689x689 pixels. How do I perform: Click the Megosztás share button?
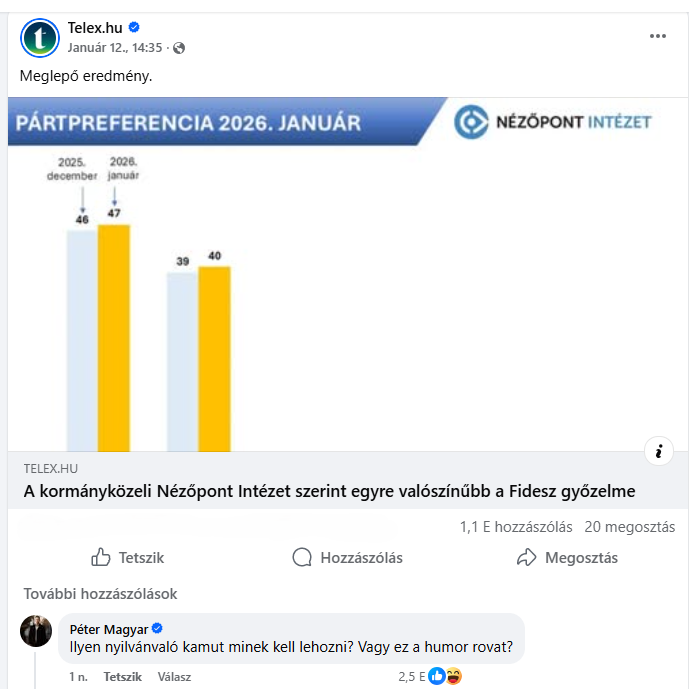tap(567, 558)
